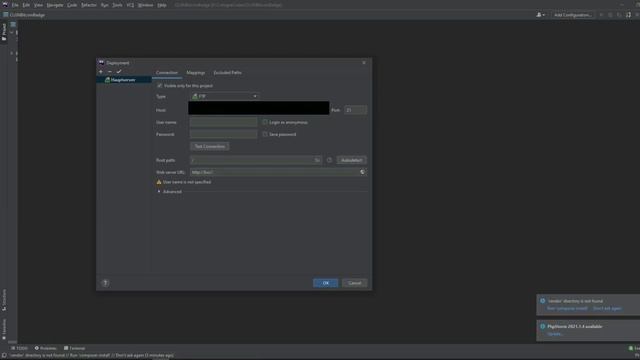Screen dimensions: 640x360
Task: Select the server entry in the server list
Action: point(124,80)
